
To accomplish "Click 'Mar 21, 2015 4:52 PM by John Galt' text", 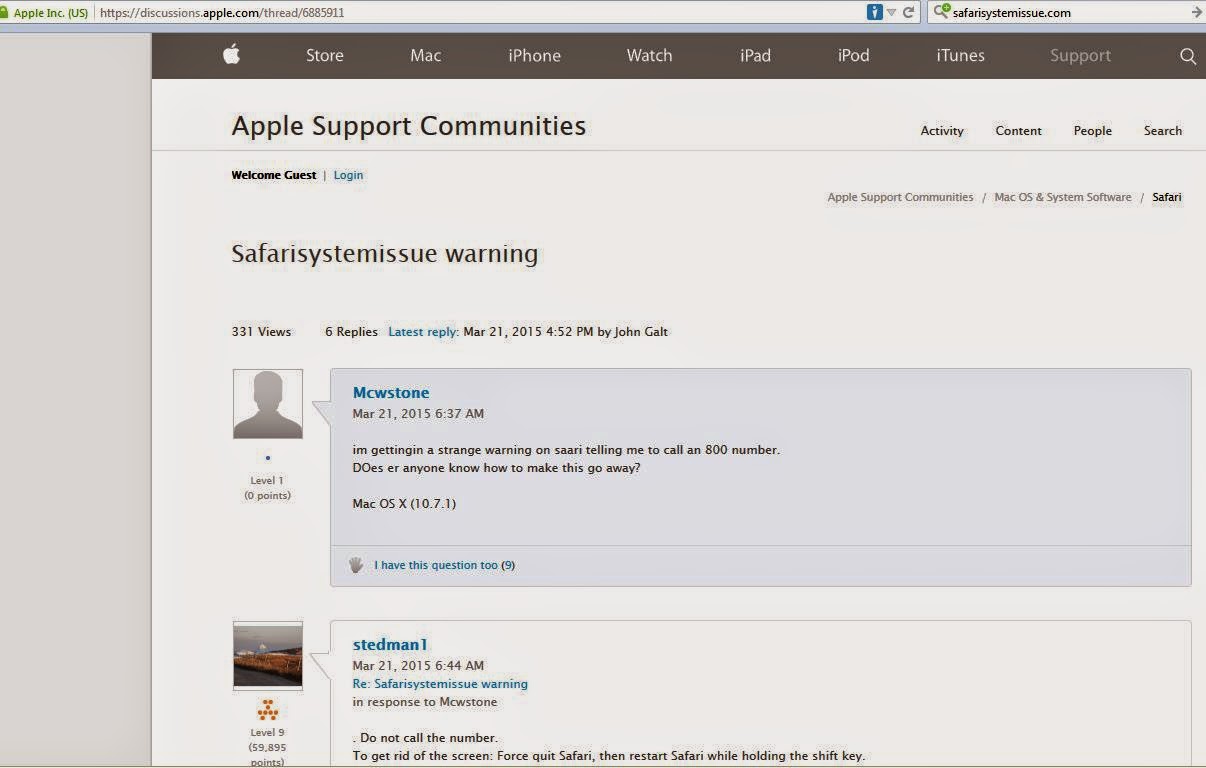I will (x=565, y=332).
